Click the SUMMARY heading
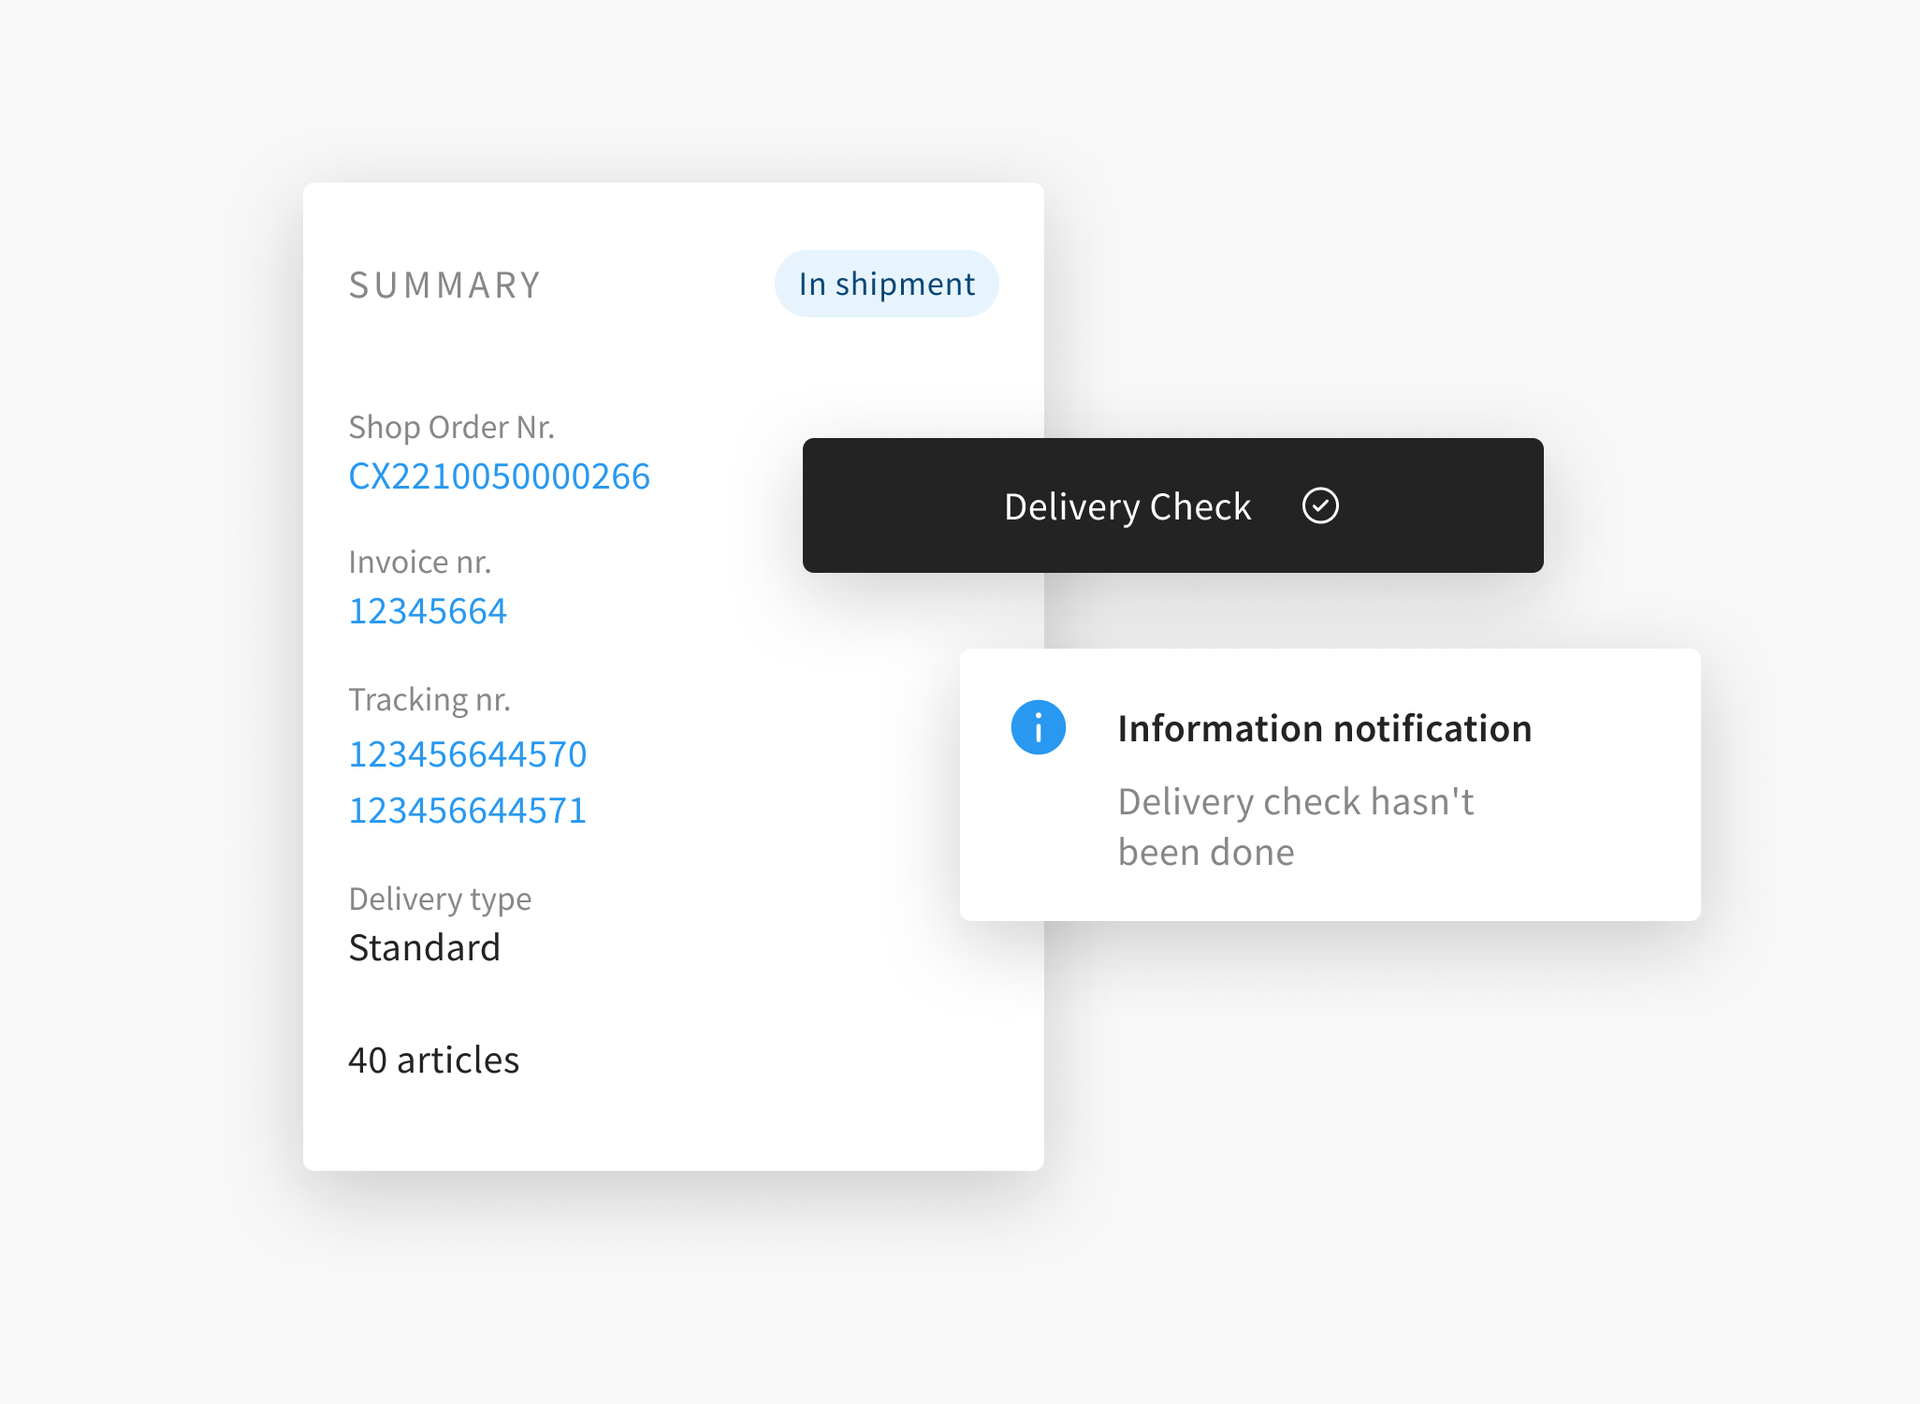 pyautogui.click(x=445, y=285)
